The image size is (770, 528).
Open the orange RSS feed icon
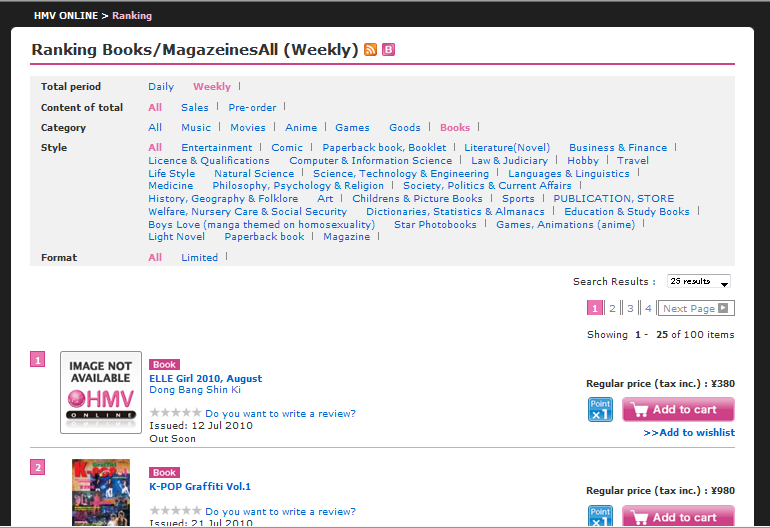tap(370, 50)
